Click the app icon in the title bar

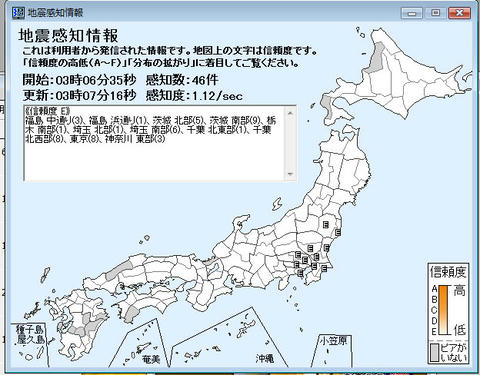tap(18, 13)
